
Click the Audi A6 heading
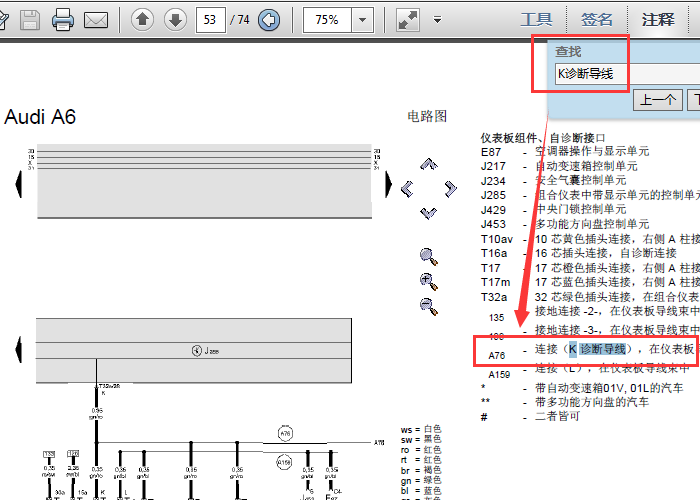(40, 117)
